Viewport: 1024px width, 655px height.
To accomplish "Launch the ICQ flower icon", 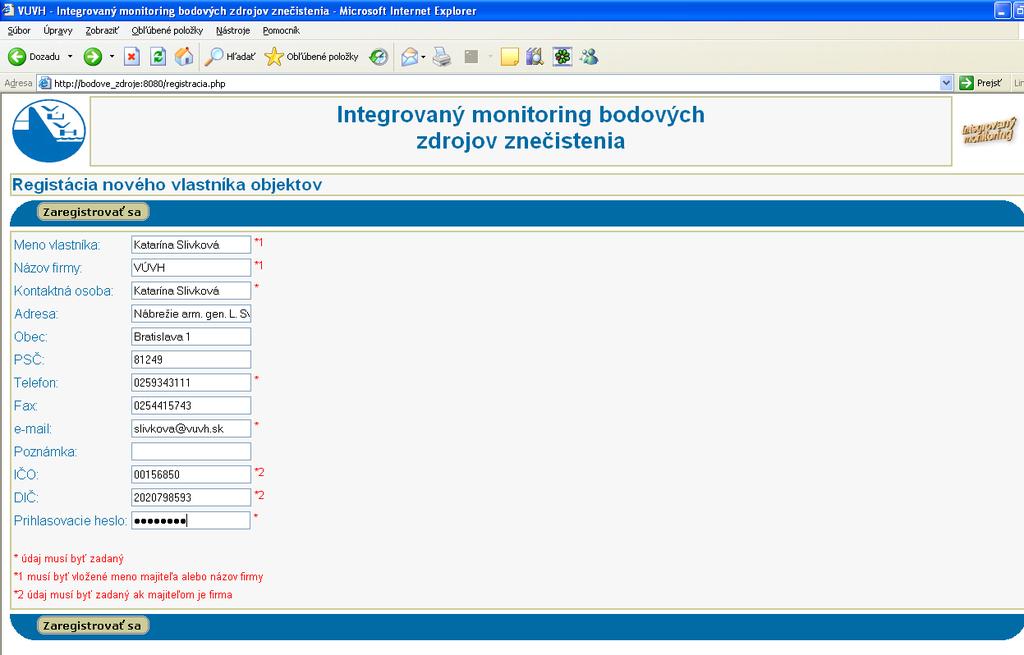I will click(562, 57).
